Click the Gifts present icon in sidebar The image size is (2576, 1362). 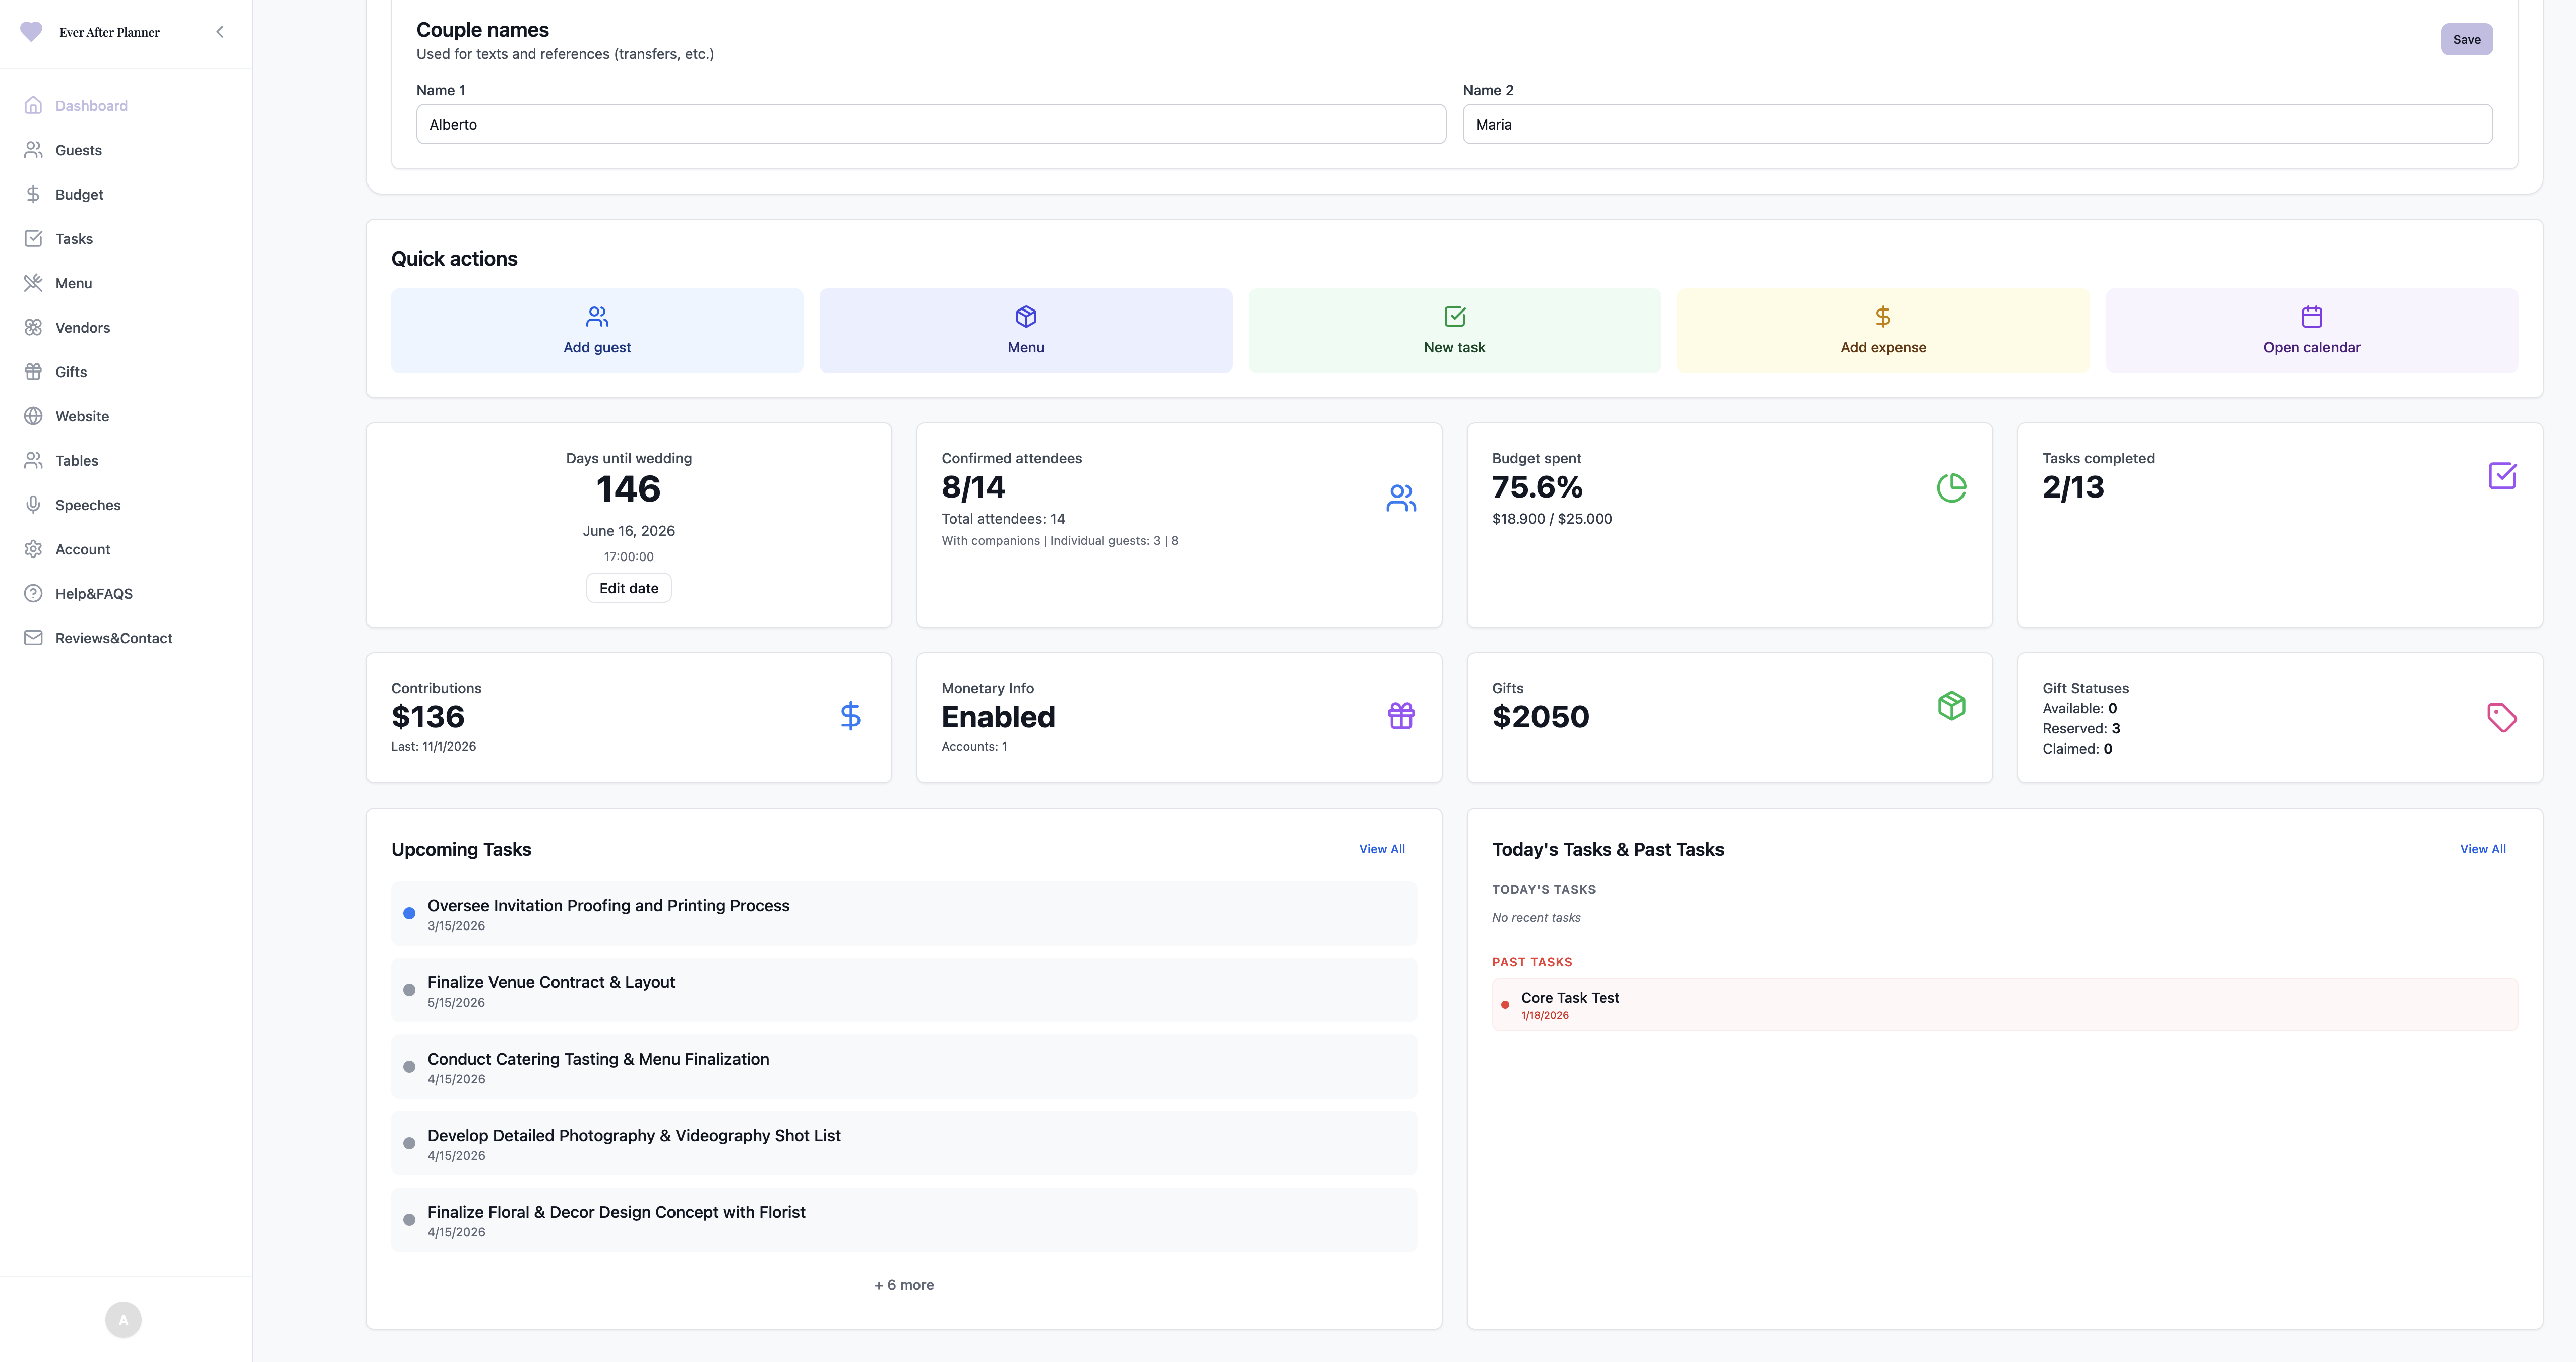[x=33, y=372]
